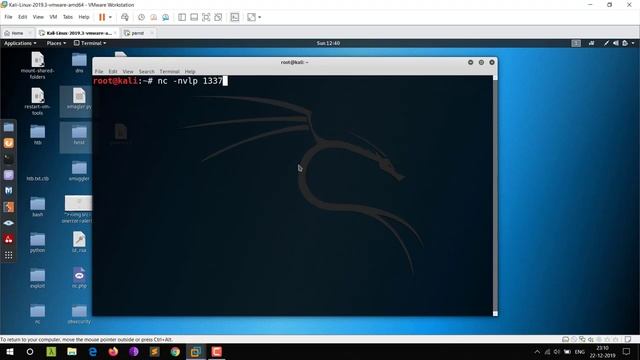Open VMware View menu
The width and height of the screenshot is (640, 360).
[38, 17]
